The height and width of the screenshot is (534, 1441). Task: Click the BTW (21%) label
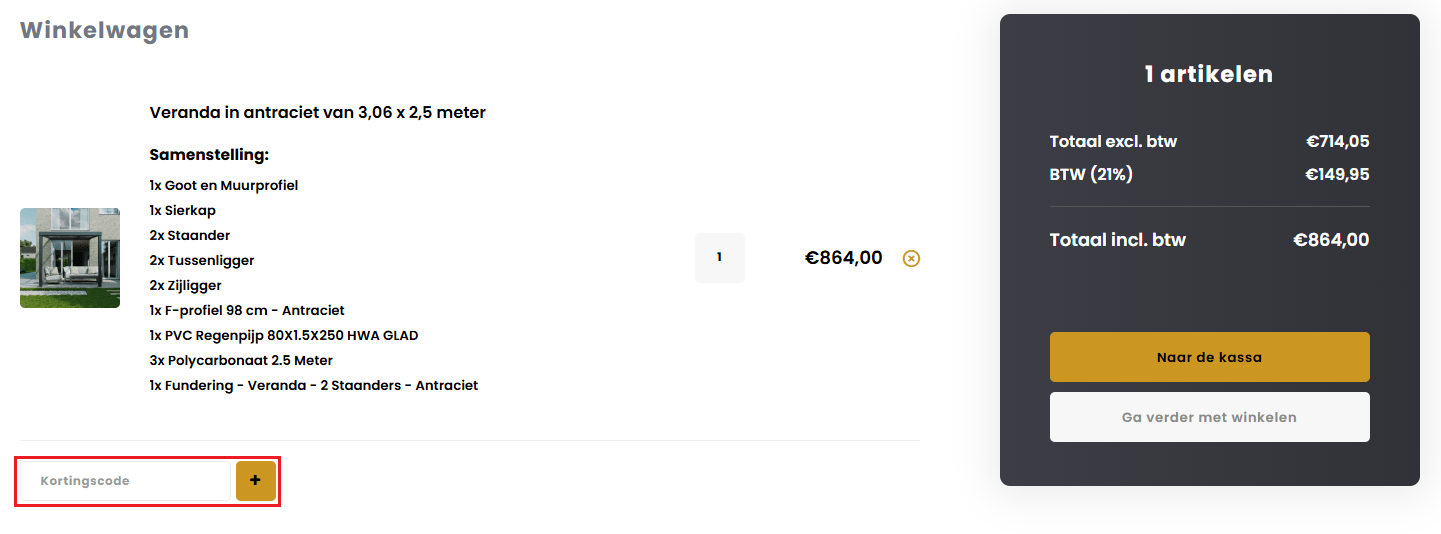pos(1091,175)
